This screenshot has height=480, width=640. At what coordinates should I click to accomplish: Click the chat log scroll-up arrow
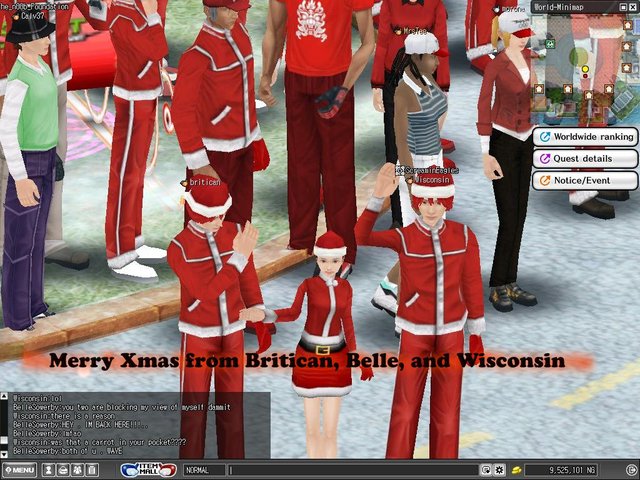(4, 396)
